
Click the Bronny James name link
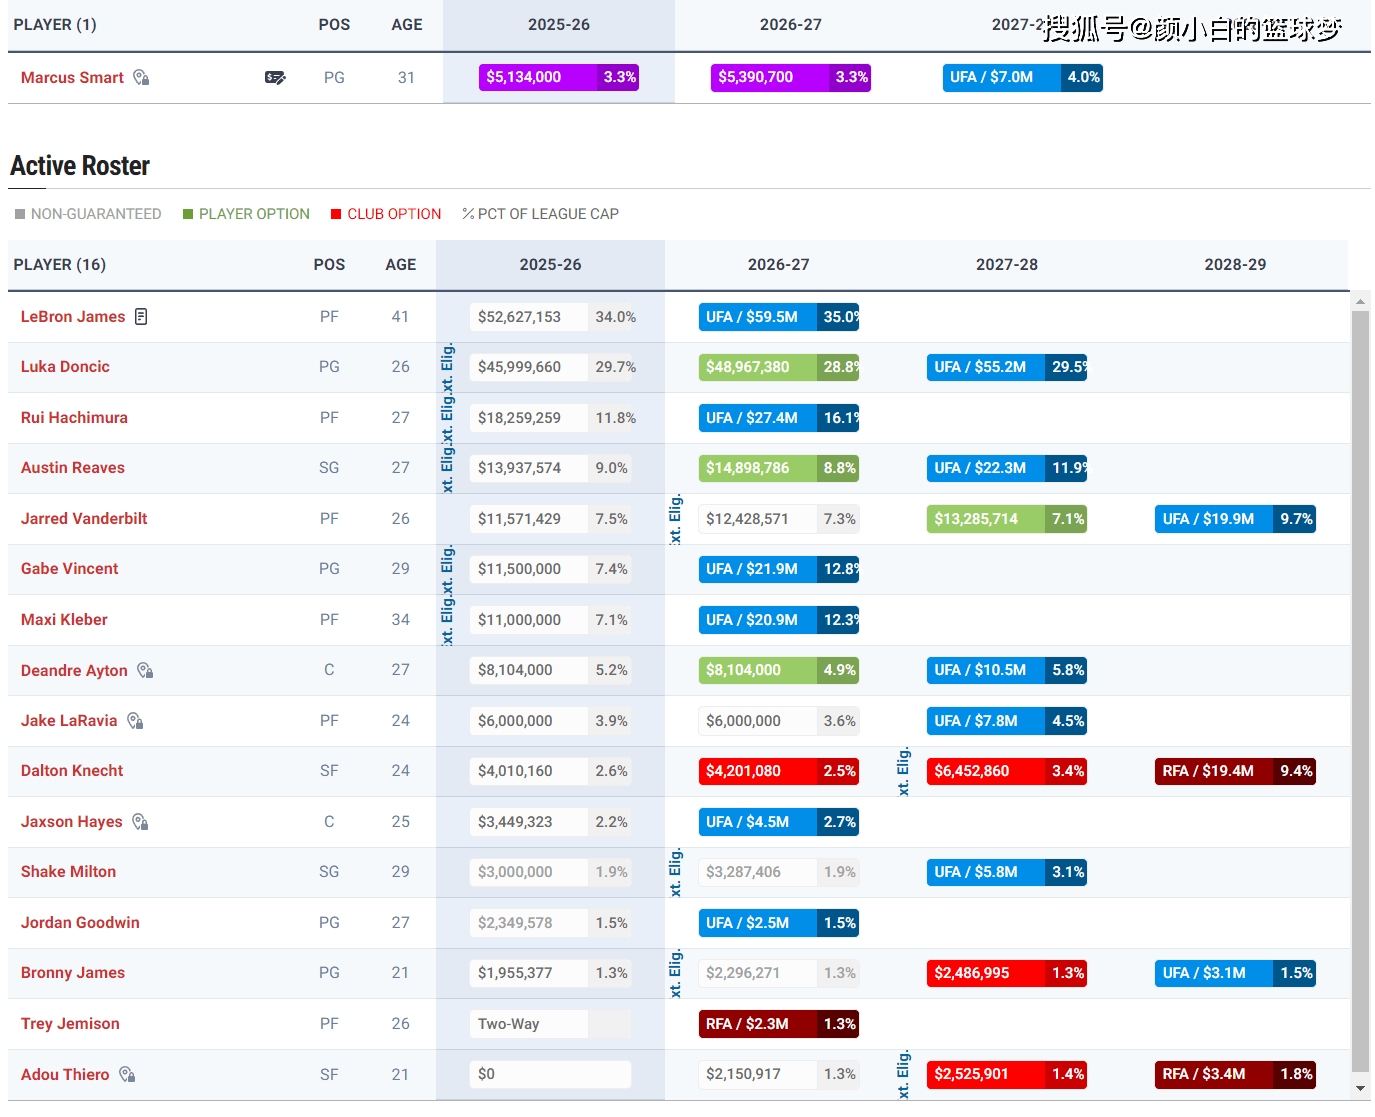73,973
